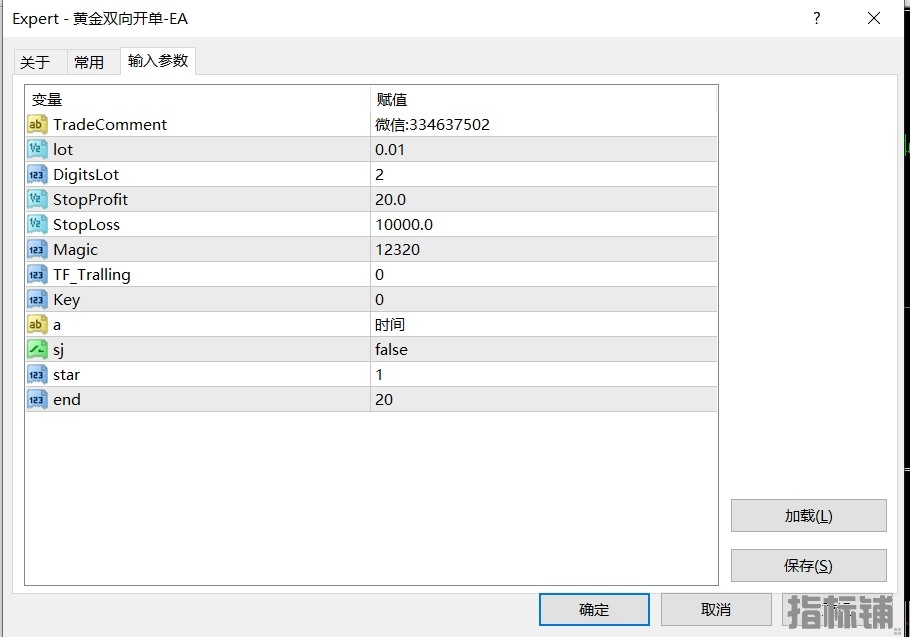The height and width of the screenshot is (637, 910).
Task: Click the integer icon beside Key
Action: [37, 299]
